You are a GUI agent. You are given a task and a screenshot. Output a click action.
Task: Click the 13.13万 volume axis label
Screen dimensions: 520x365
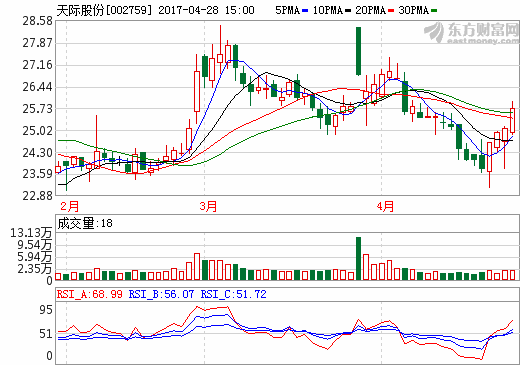(31, 233)
